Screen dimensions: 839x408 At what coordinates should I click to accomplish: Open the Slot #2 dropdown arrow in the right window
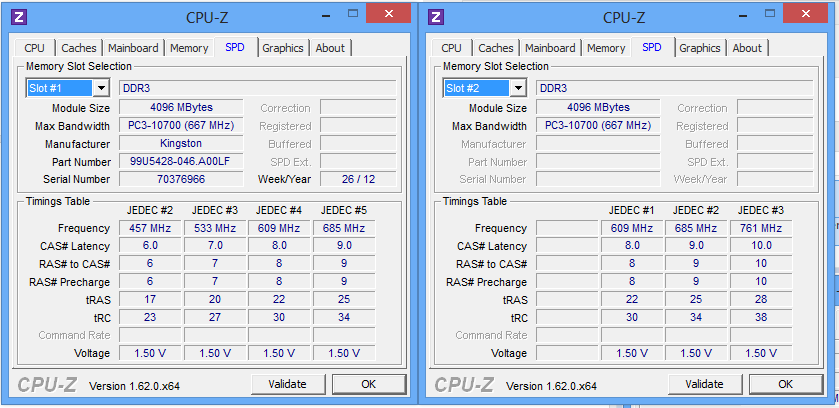518,88
